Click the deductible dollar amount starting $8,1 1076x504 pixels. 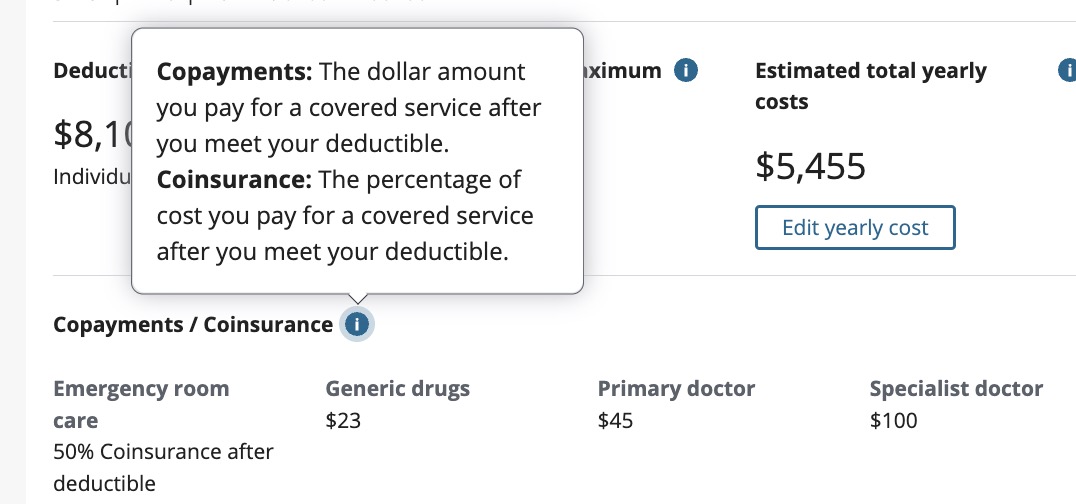coord(92,135)
